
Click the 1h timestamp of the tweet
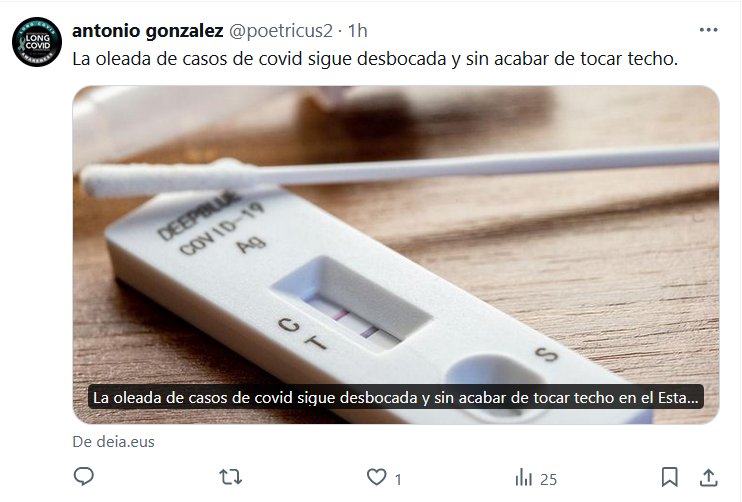pyautogui.click(x=358, y=31)
